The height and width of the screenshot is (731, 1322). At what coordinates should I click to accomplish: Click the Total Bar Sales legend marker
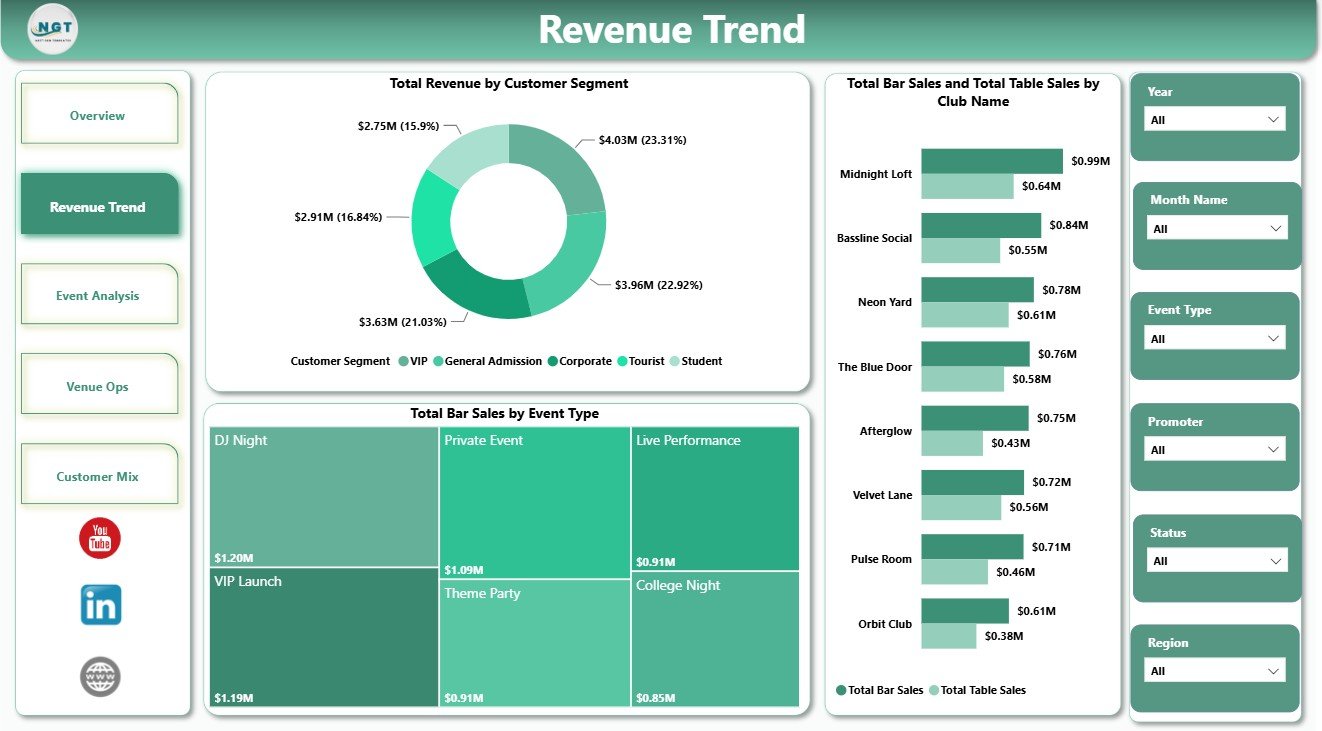tap(841, 690)
